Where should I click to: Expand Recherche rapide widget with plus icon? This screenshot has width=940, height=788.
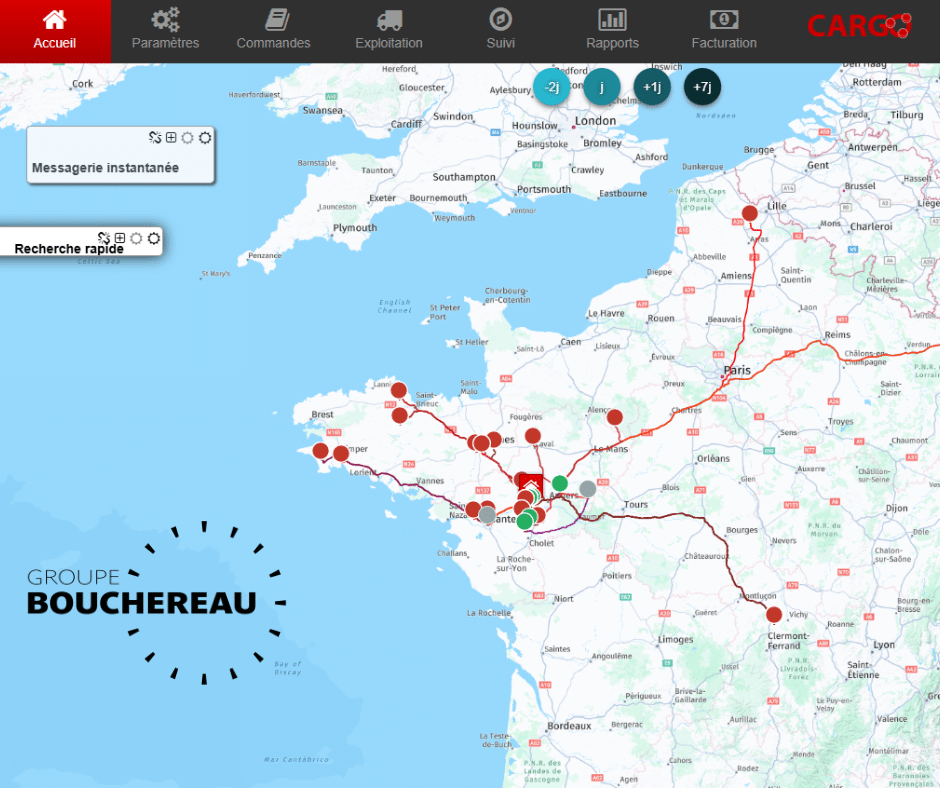(120, 238)
